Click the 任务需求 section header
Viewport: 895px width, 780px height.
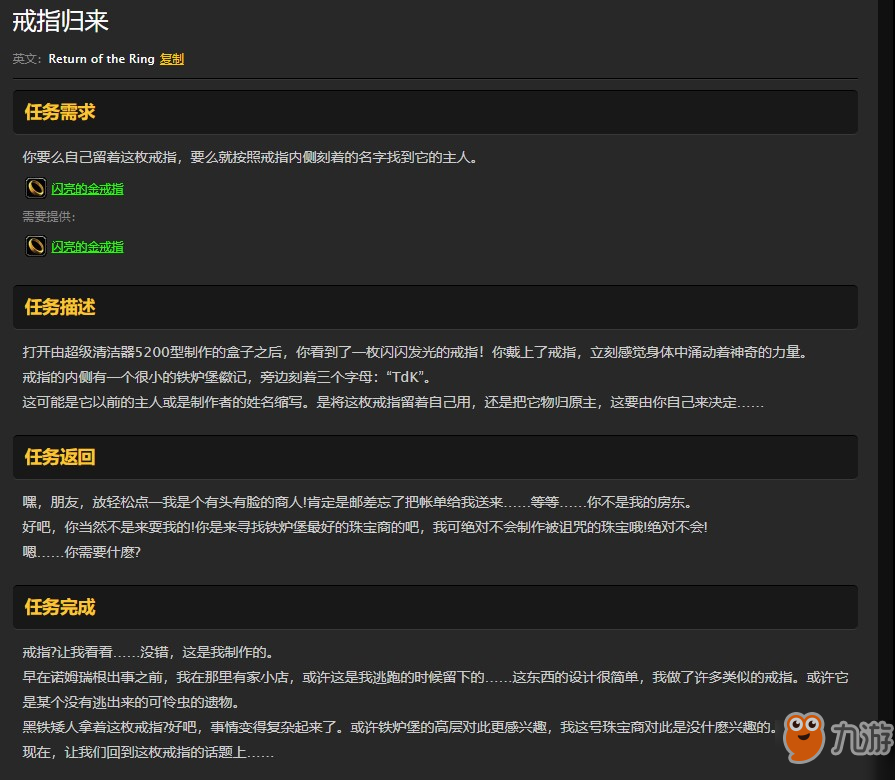point(435,112)
